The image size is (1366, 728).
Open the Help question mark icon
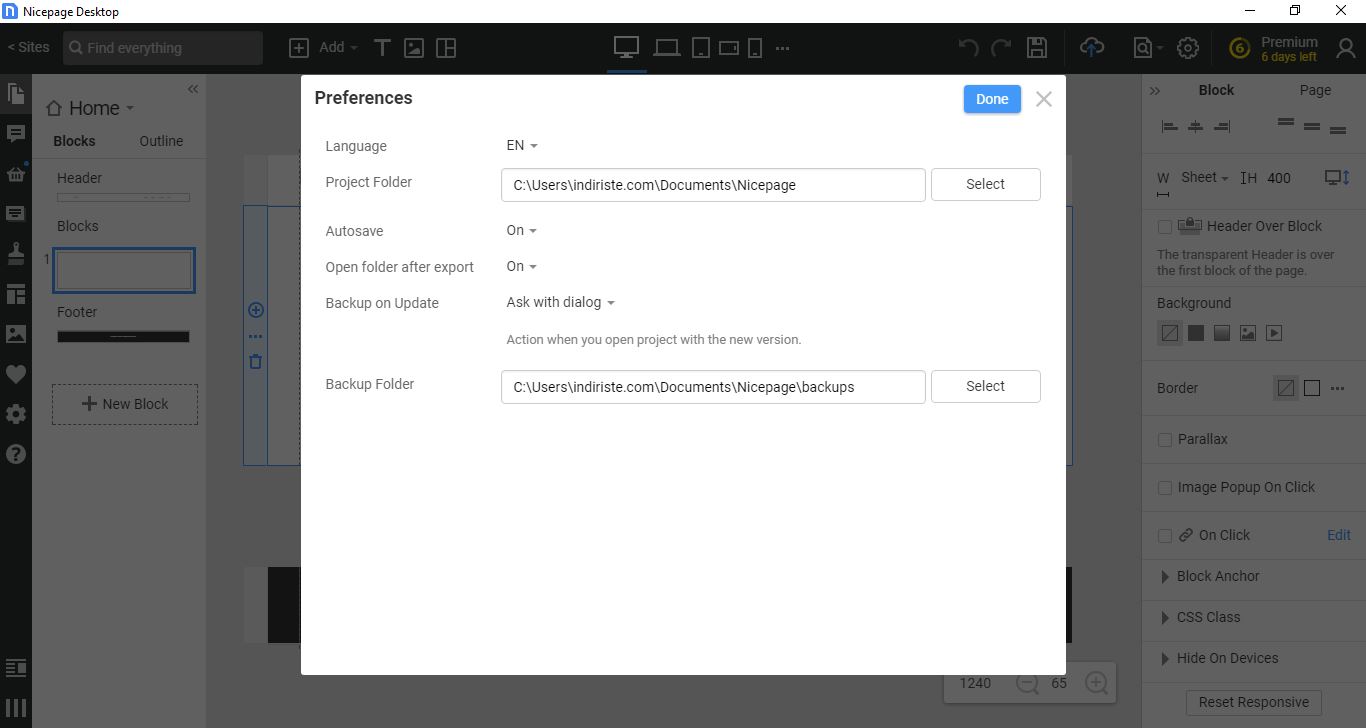16,454
